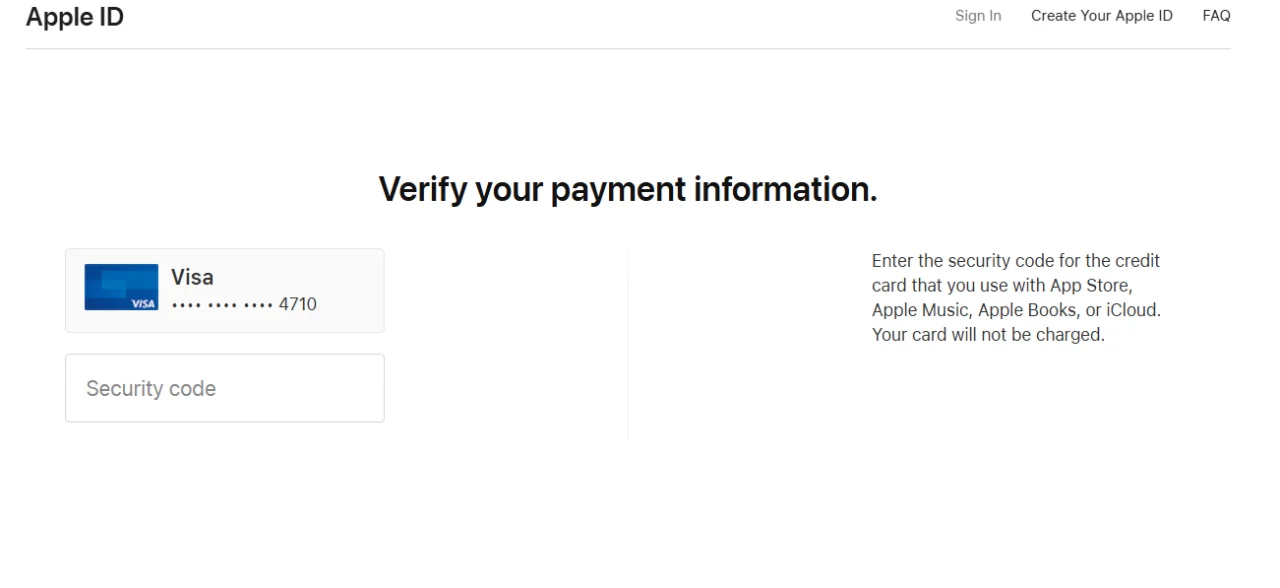Click the small VISA logo on card image

pyautogui.click(x=144, y=303)
